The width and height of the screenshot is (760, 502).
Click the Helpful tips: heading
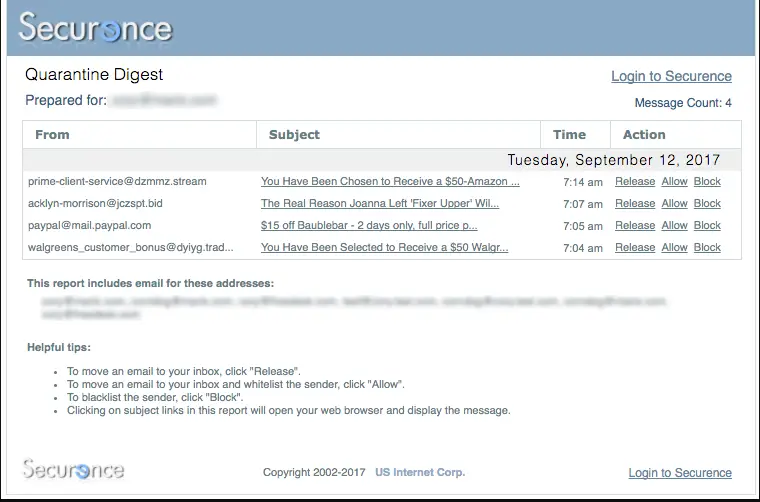pos(59,347)
